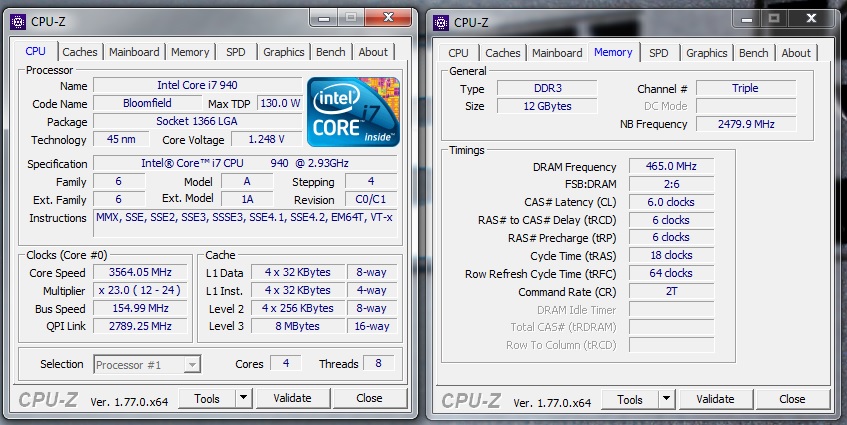Screen dimensions: 847x425
Task: Open Caches tab in the right window
Action: point(503,53)
